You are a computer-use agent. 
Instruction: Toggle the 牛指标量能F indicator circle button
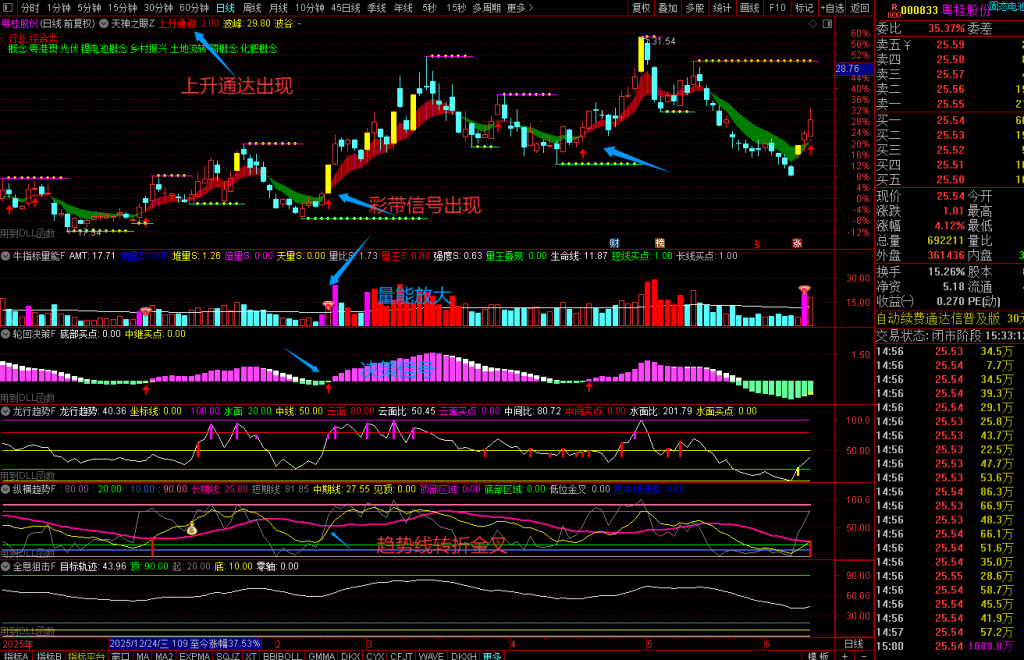(x=6, y=257)
